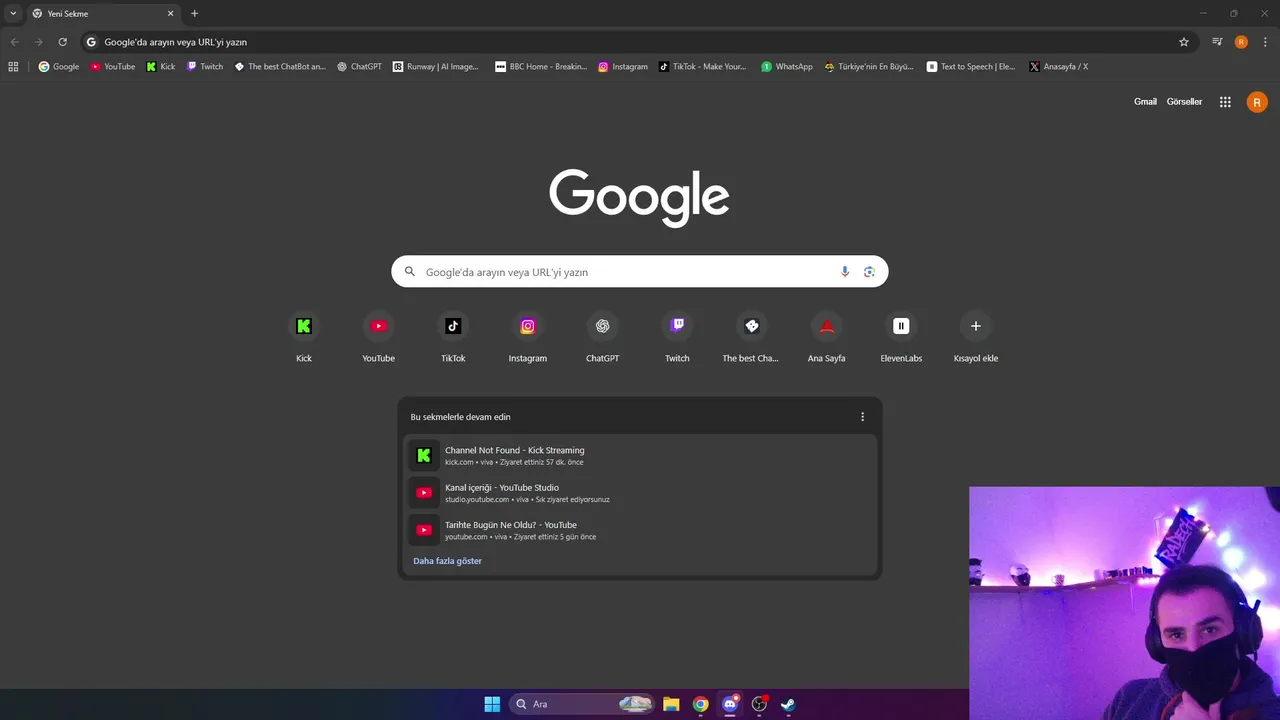Click the Google logo
The height and width of the screenshot is (720, 1280).
click(x=639, y=197)
